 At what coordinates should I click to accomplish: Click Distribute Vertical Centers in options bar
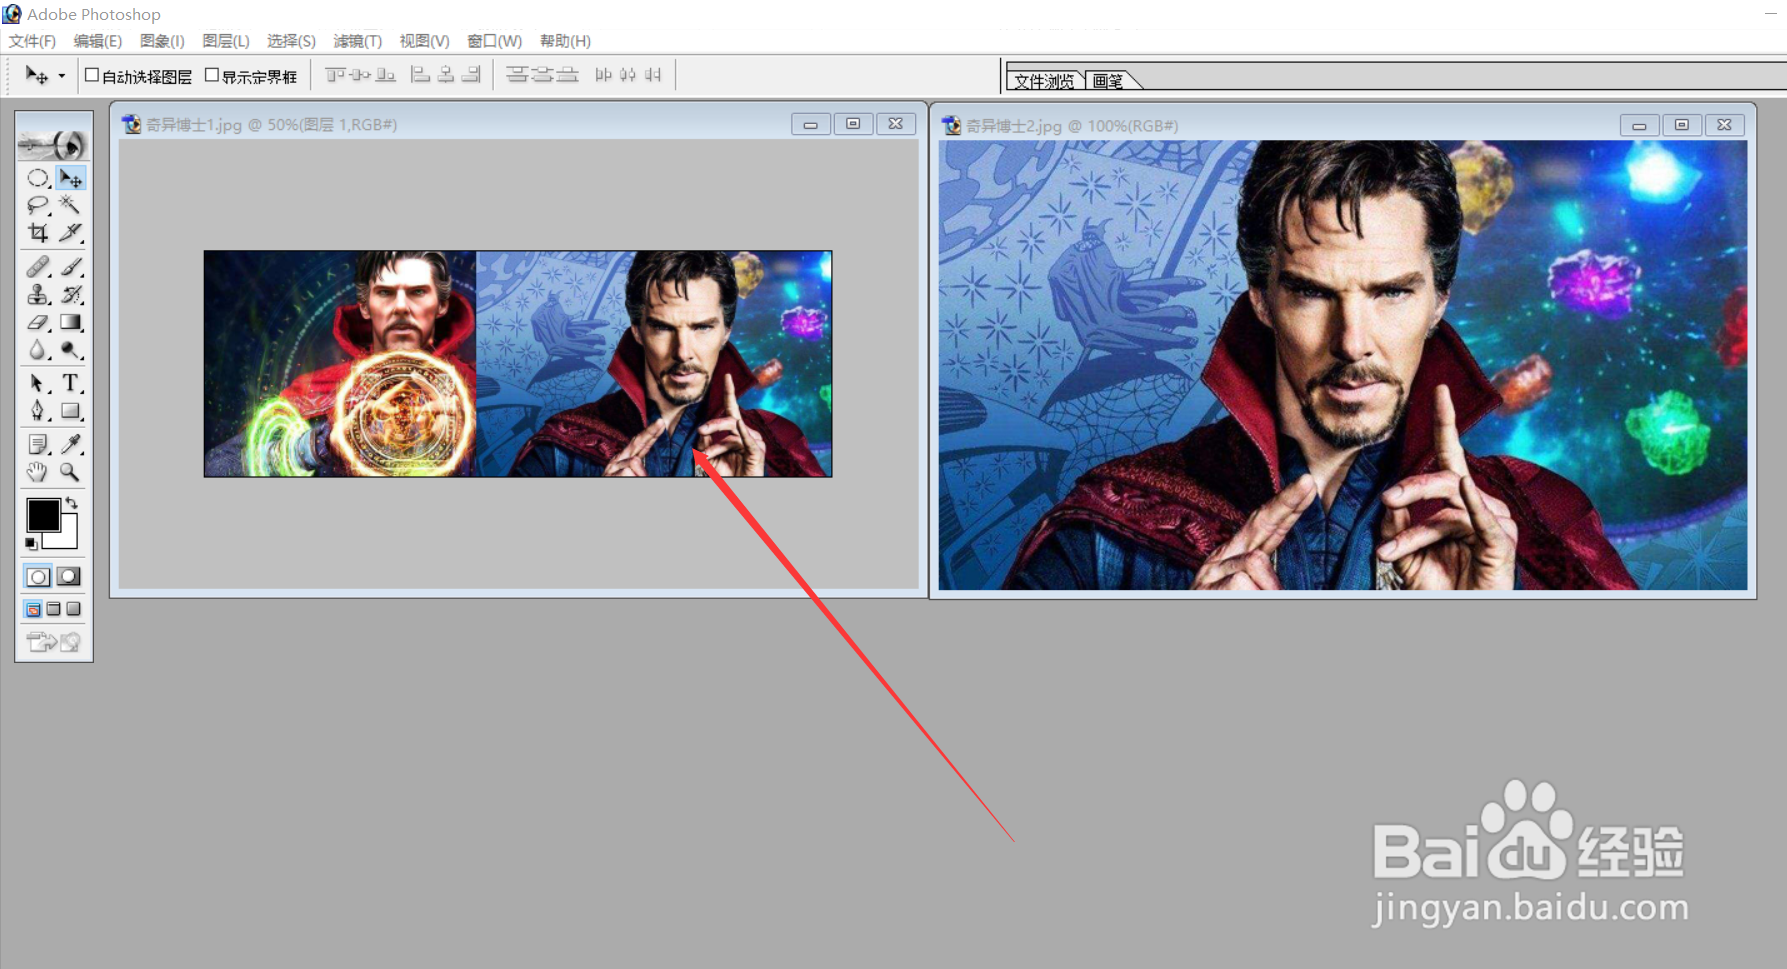542,75
